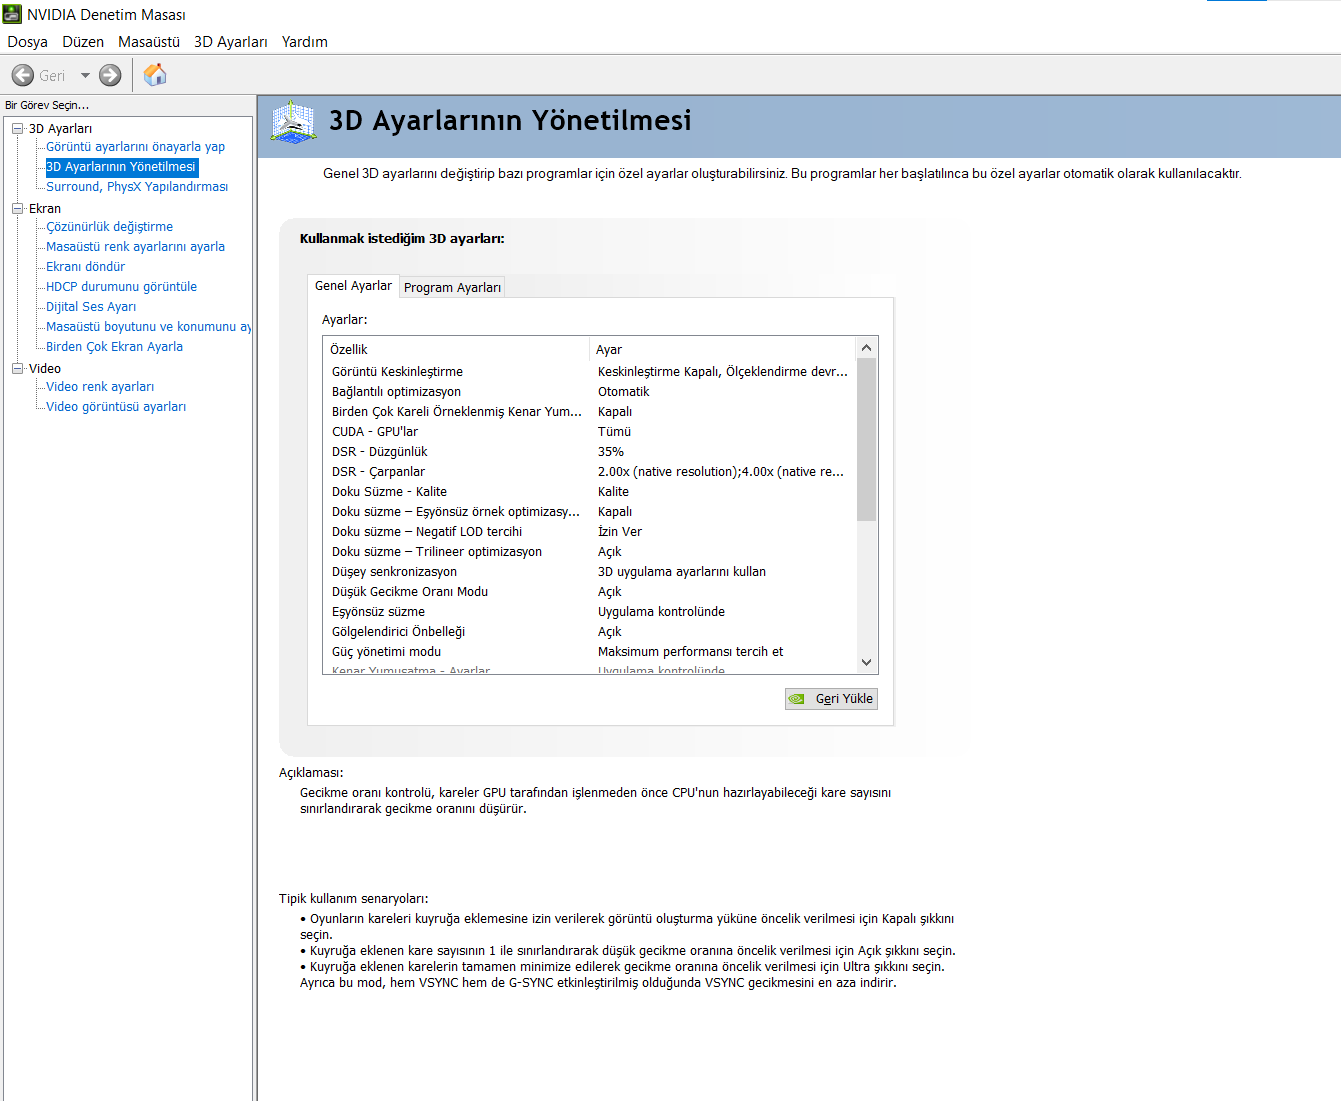
Task: Select Görüntü ayarlarını önayarla yap
Action: (x=135, y=147)
